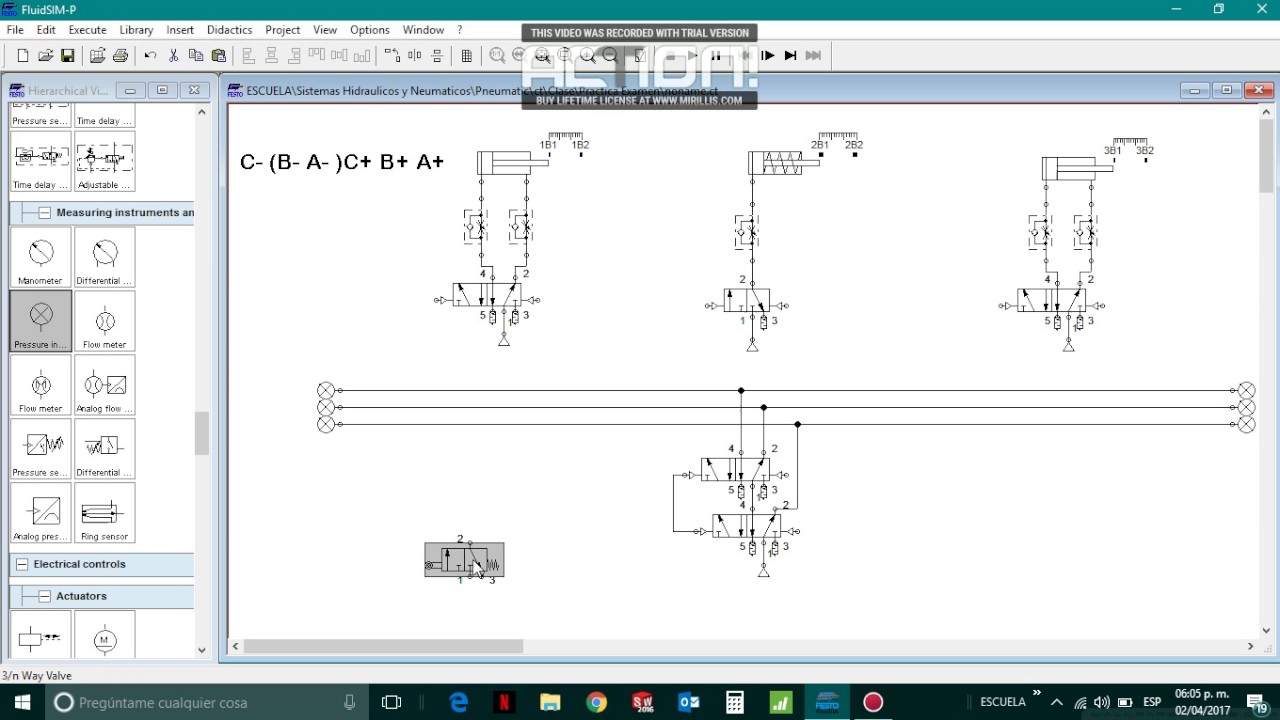Click the volume icon in system tray
Viewport: 1280px width, 720px height.
click(1102, 702)
